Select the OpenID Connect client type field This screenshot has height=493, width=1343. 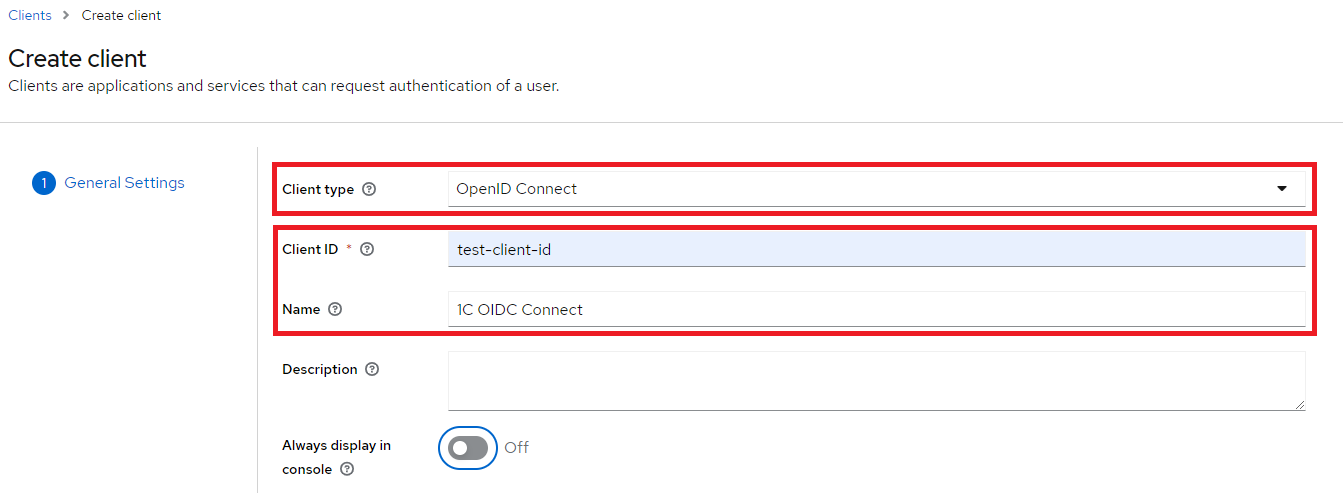tap(860, 189)
